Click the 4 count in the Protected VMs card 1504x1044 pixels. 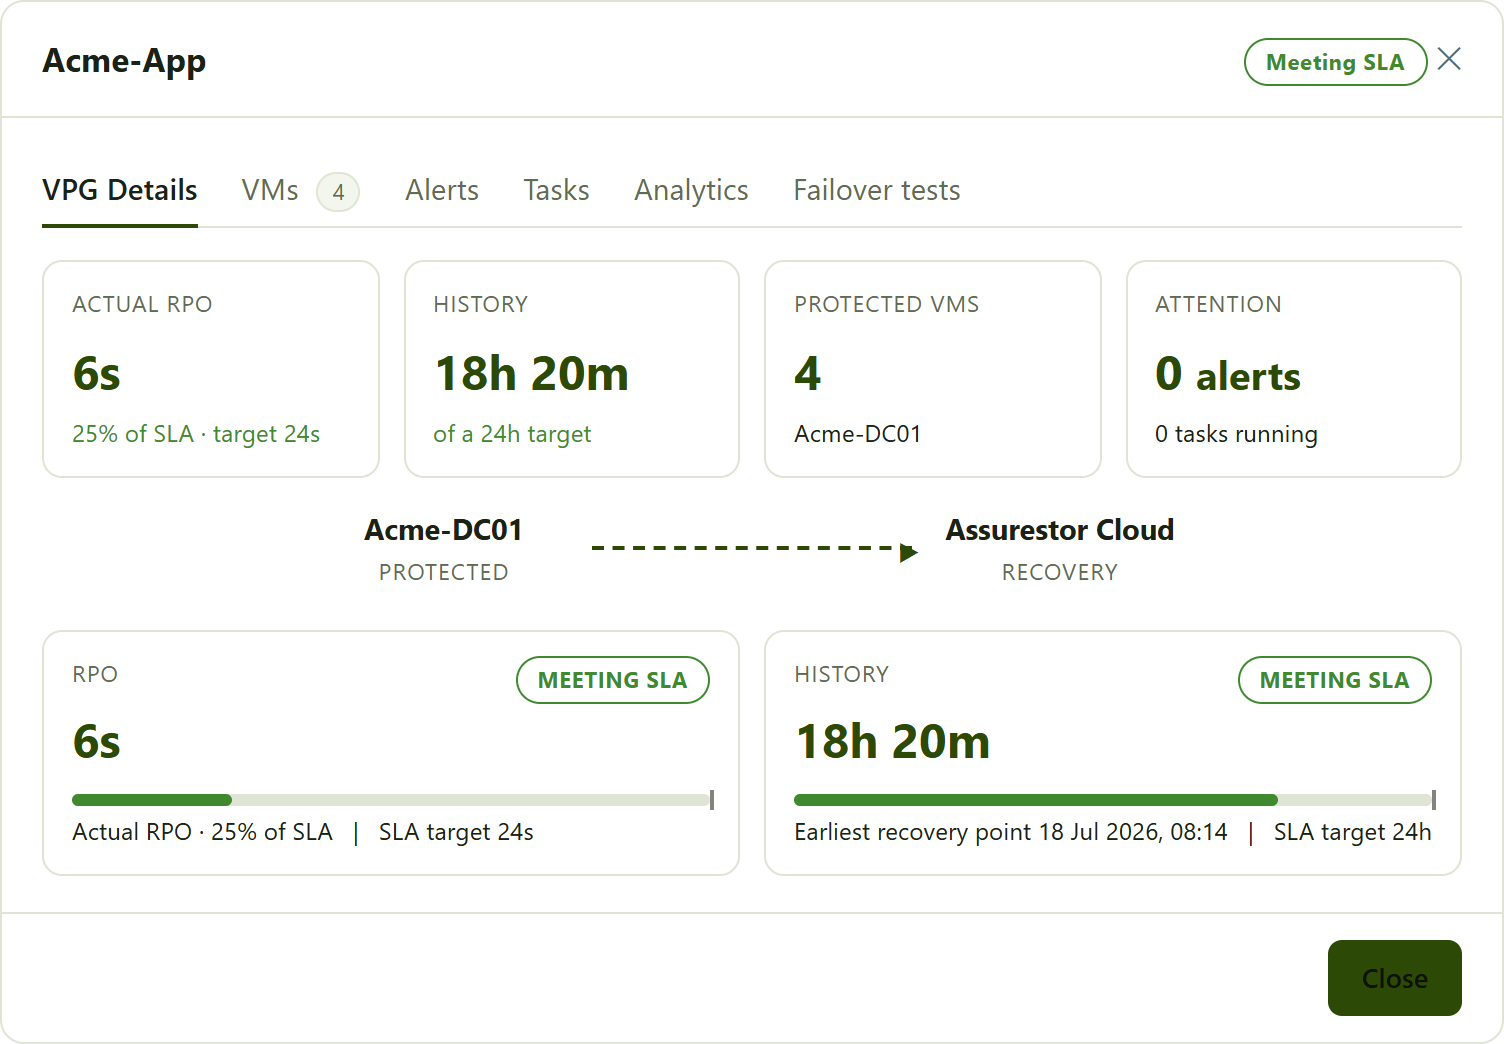808,374
